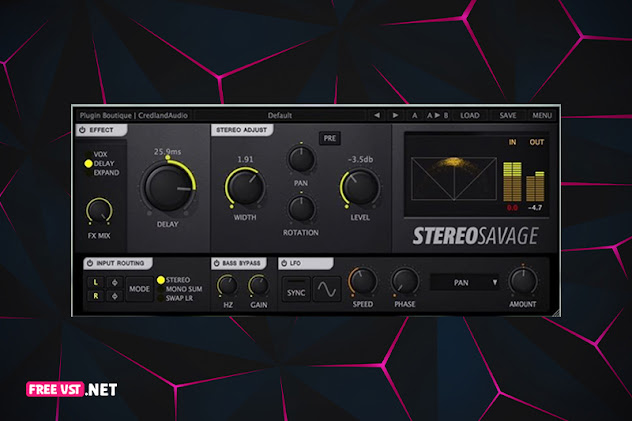Open the MENU in header bar
Viewport: 632px width, 421px height.
[542, 116]
